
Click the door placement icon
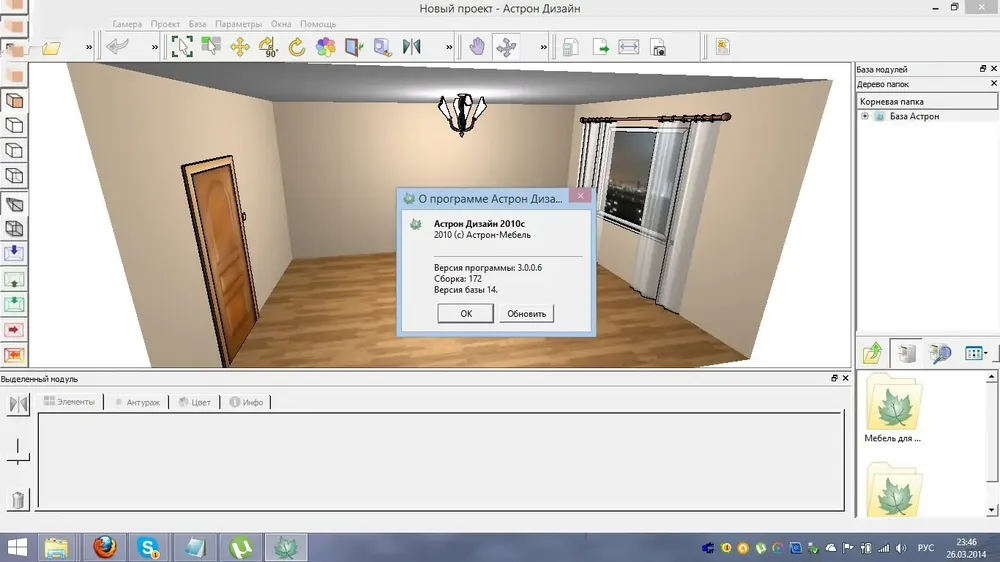coord(354,47)
